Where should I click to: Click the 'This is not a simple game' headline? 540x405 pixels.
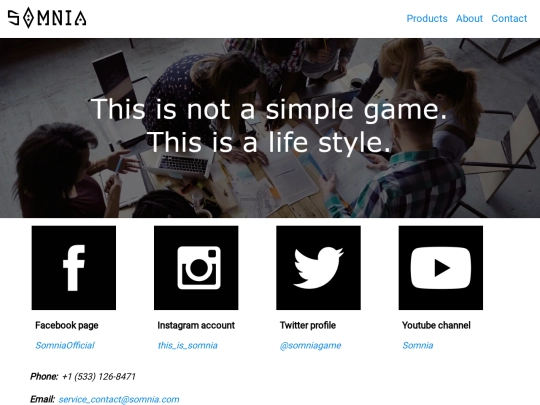click(269, 109)
